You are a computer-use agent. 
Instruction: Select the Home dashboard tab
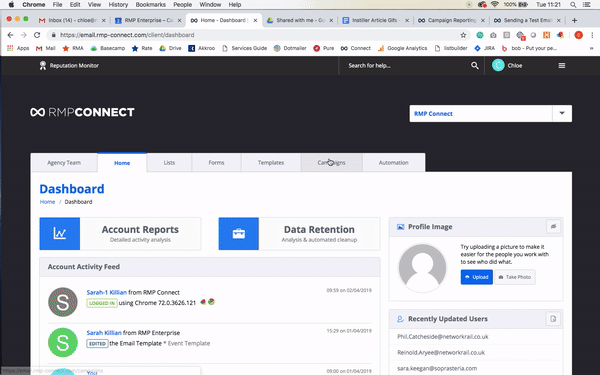pos(122,163)
